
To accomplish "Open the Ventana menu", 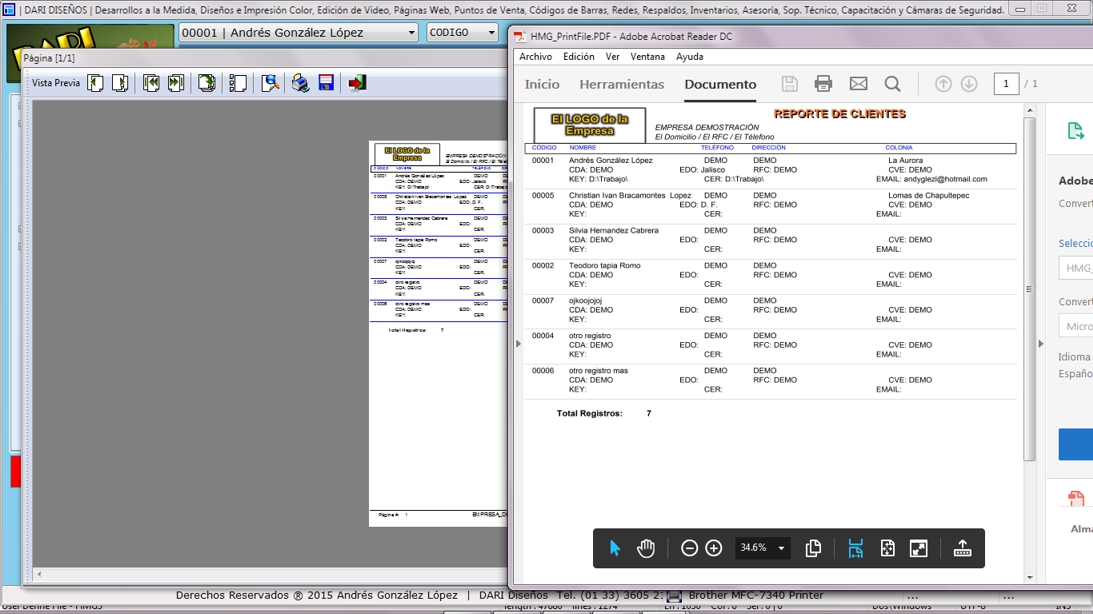I will point(647,57).
